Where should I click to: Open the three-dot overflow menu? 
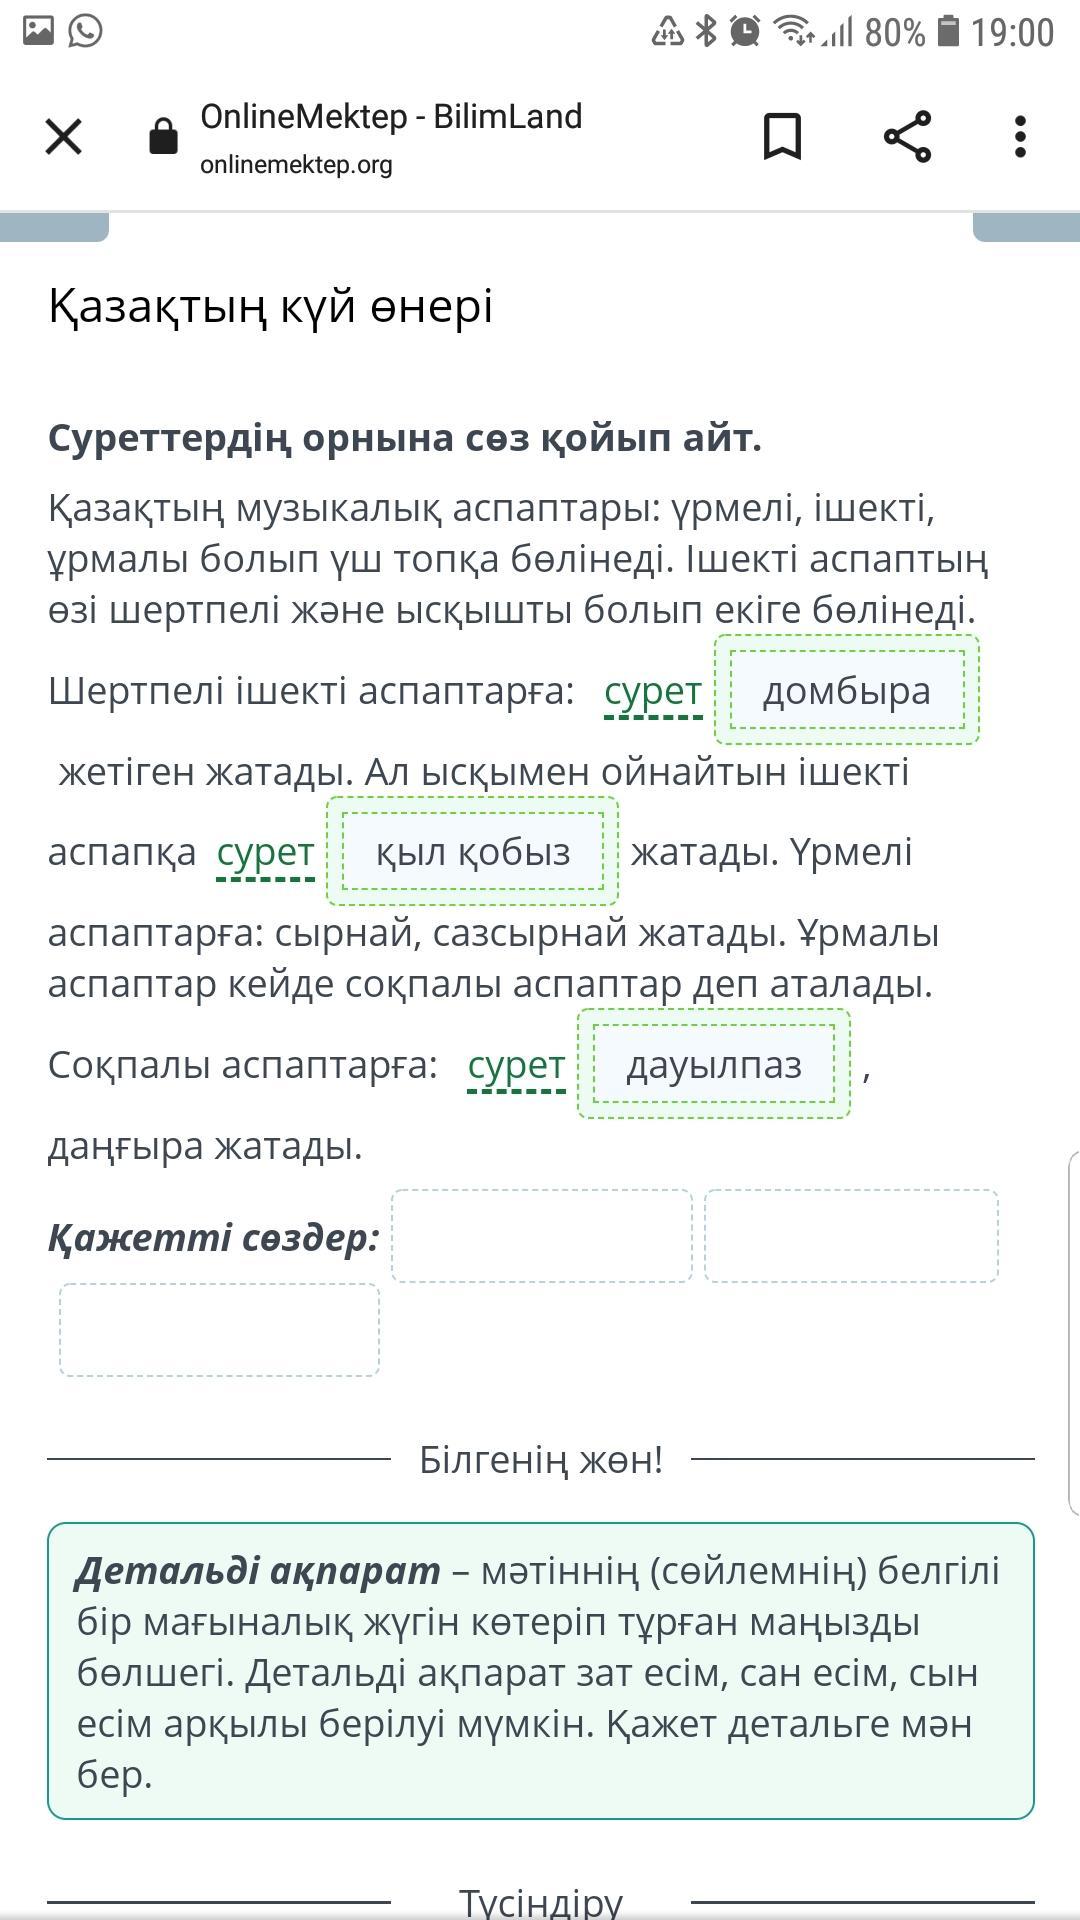(1019, 137)
